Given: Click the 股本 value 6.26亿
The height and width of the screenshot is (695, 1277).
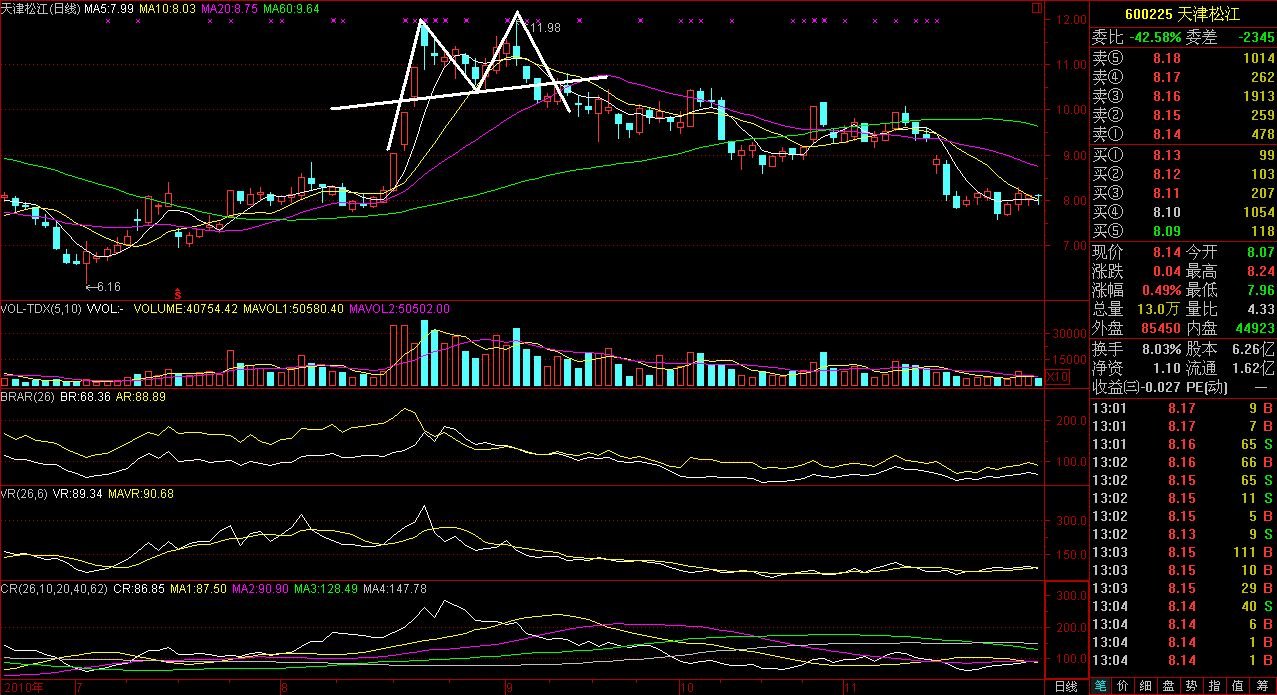Looking at the screenshot, I should point(1253,349).
